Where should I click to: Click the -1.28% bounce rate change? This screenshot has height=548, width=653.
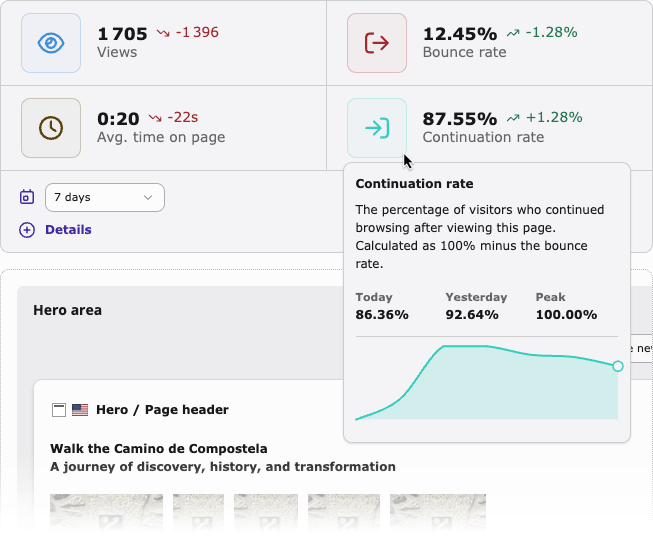coord(551,32)
